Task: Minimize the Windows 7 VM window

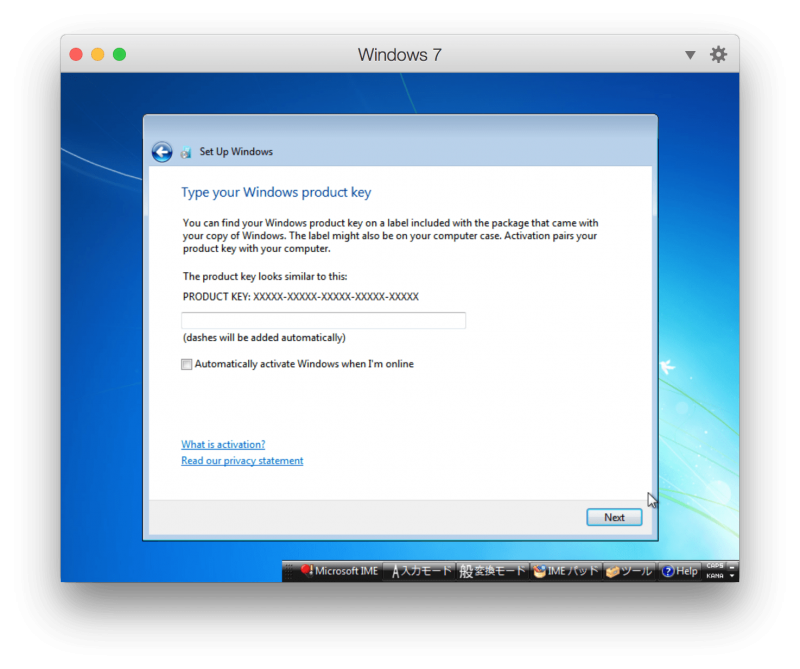Action: 97,54
